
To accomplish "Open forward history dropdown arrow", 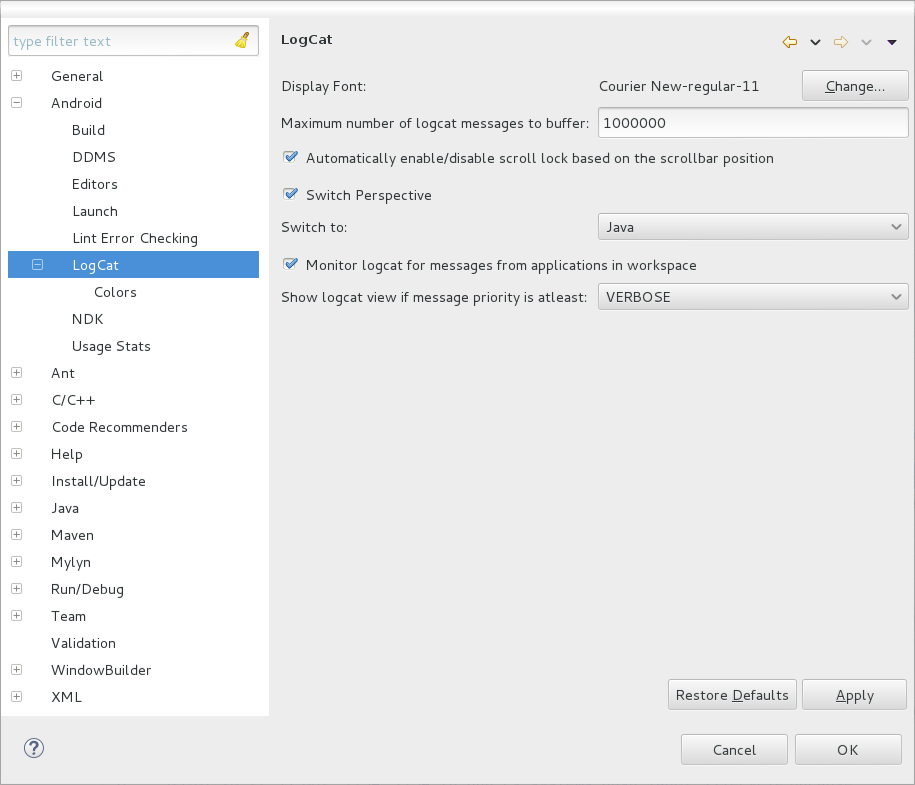I will (867, 42).
